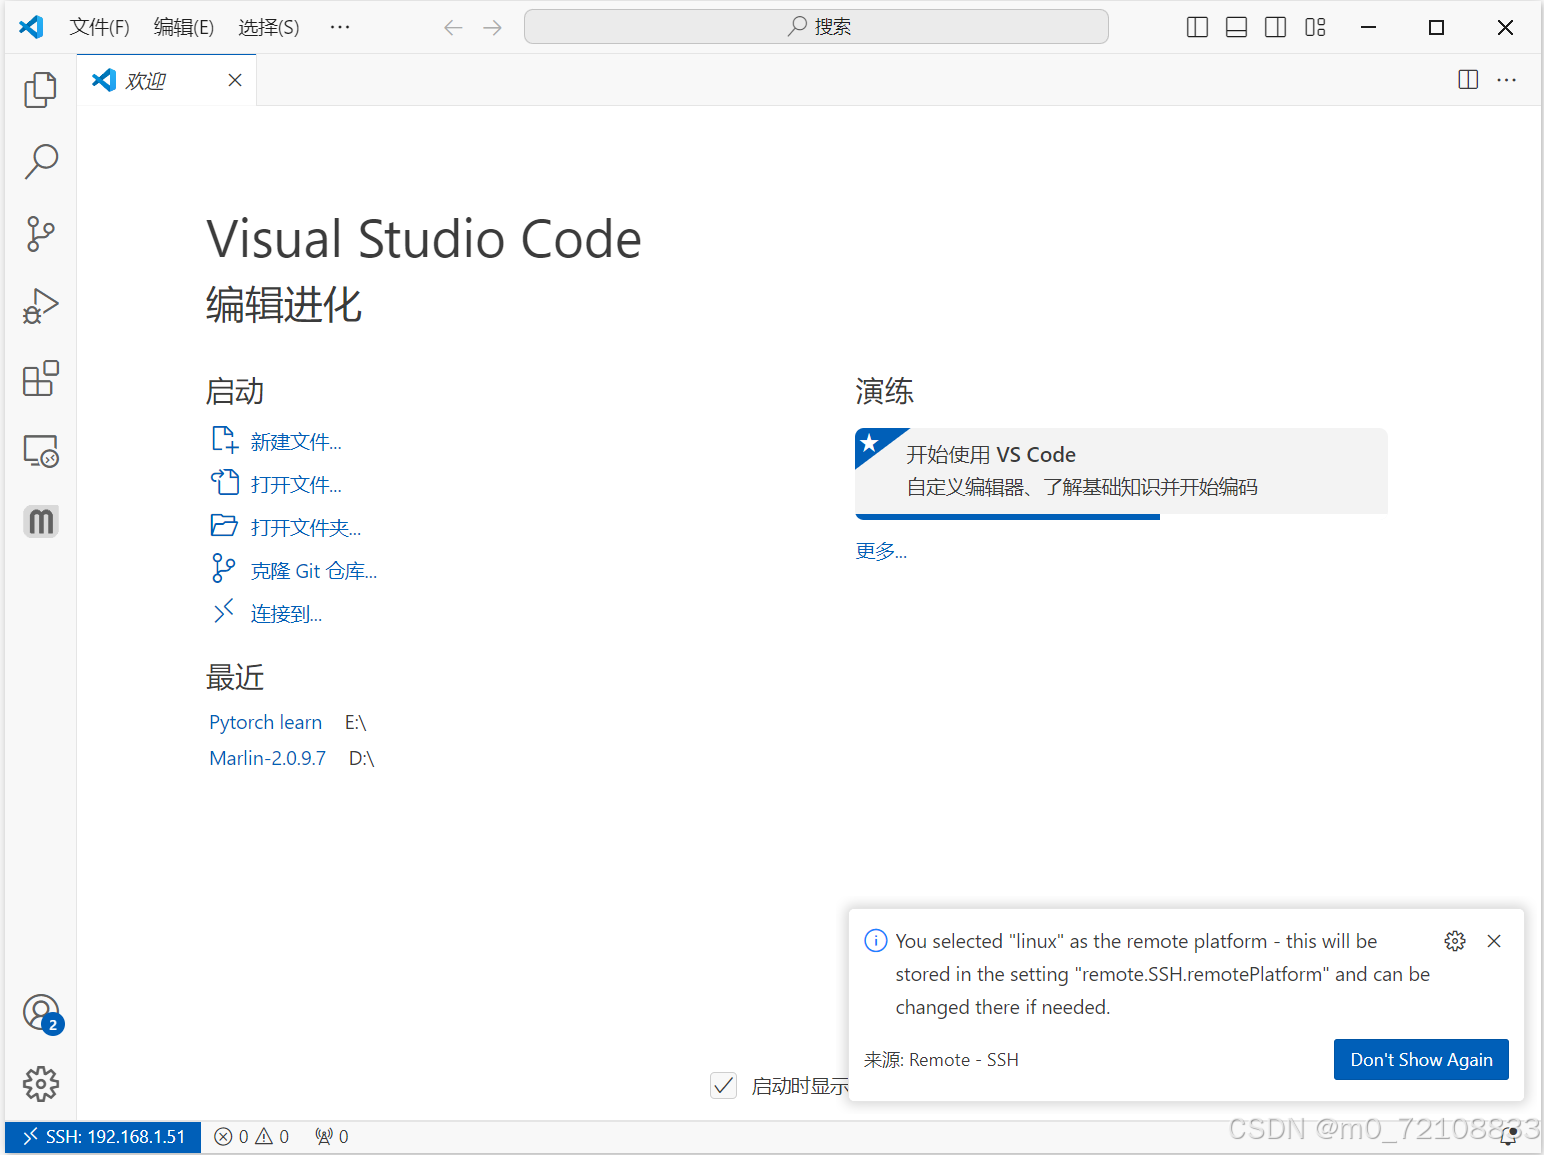1544x1155 pixels.
Task: Open the Extensions view
Action: pos(40,378)
